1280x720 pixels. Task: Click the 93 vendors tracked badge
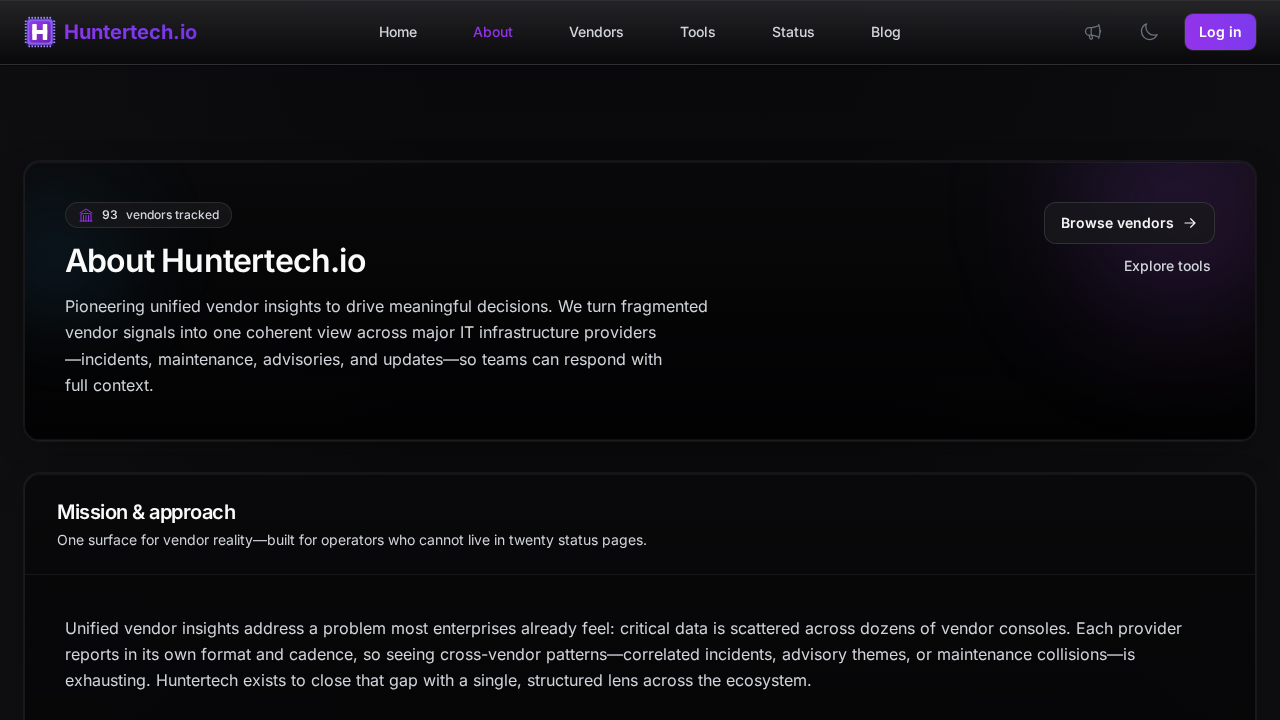(160, 215)
